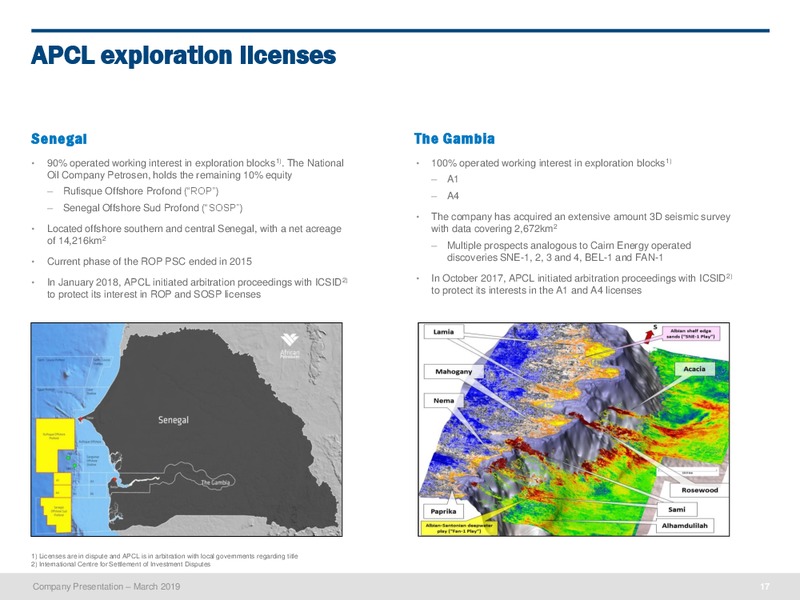Select 'The Gambia' section heading
800x600 pixels.
tap(454, 139)
